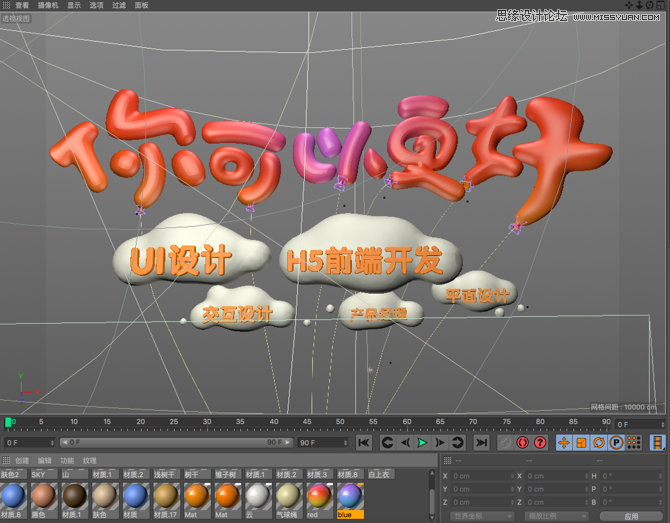Screen dimensions: 670x523
Task: Toggle point level animation recording
Action: [634, 443]
